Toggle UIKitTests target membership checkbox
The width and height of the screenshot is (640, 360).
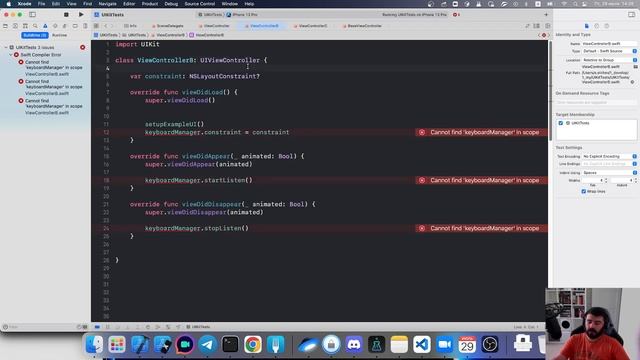[560, 123]
